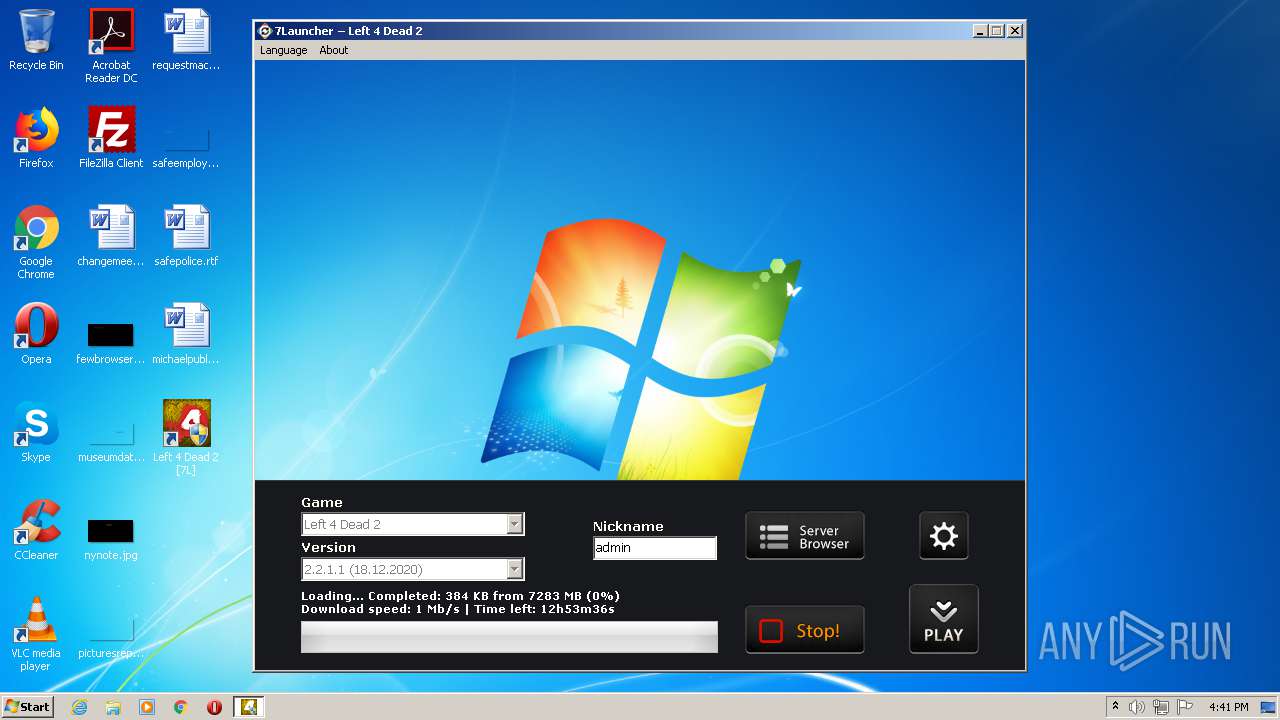Launch Skype from desktop
This screenshot has width=1280, height=720.
tap(36, 432)
